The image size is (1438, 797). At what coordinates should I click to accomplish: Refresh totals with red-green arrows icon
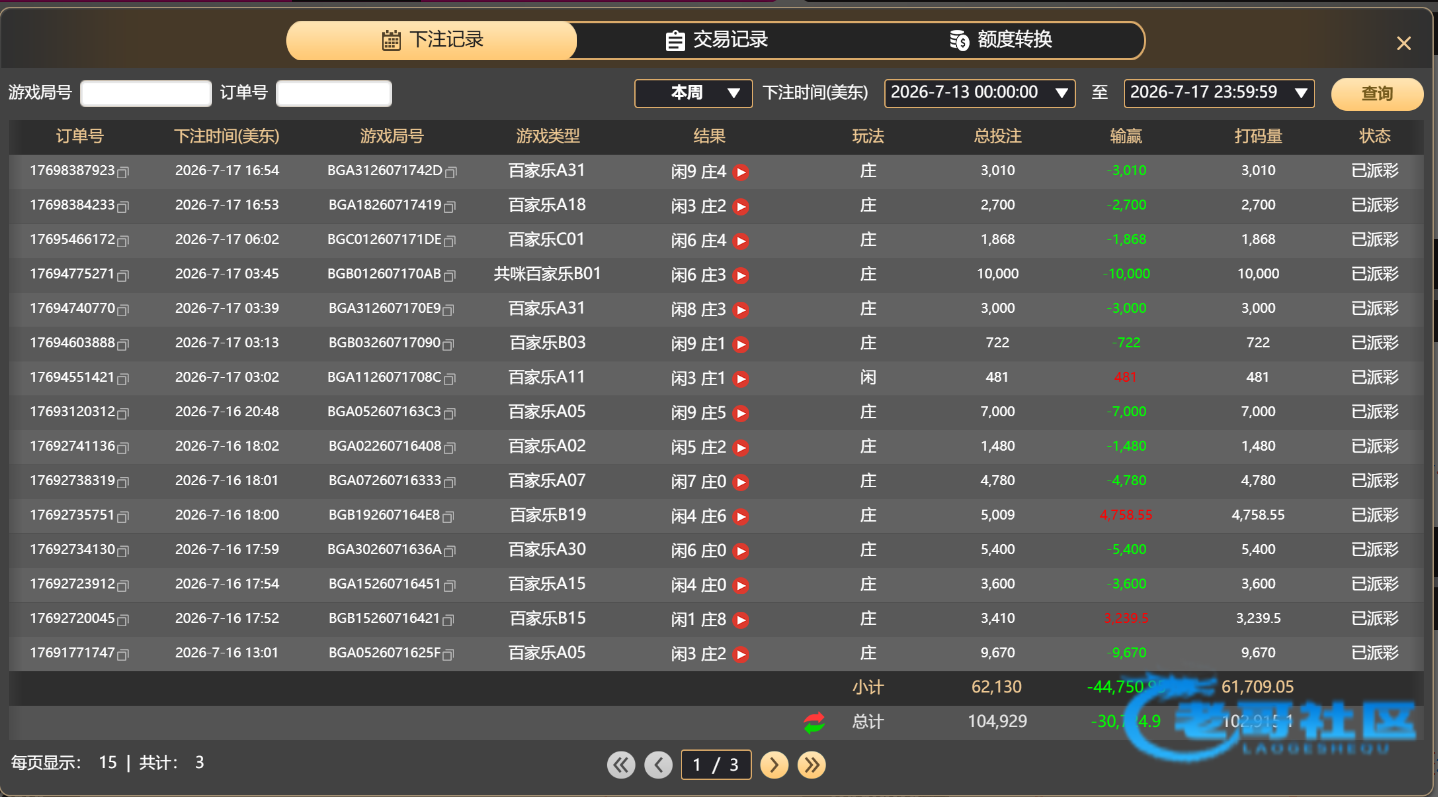click(x=815, y=723)
